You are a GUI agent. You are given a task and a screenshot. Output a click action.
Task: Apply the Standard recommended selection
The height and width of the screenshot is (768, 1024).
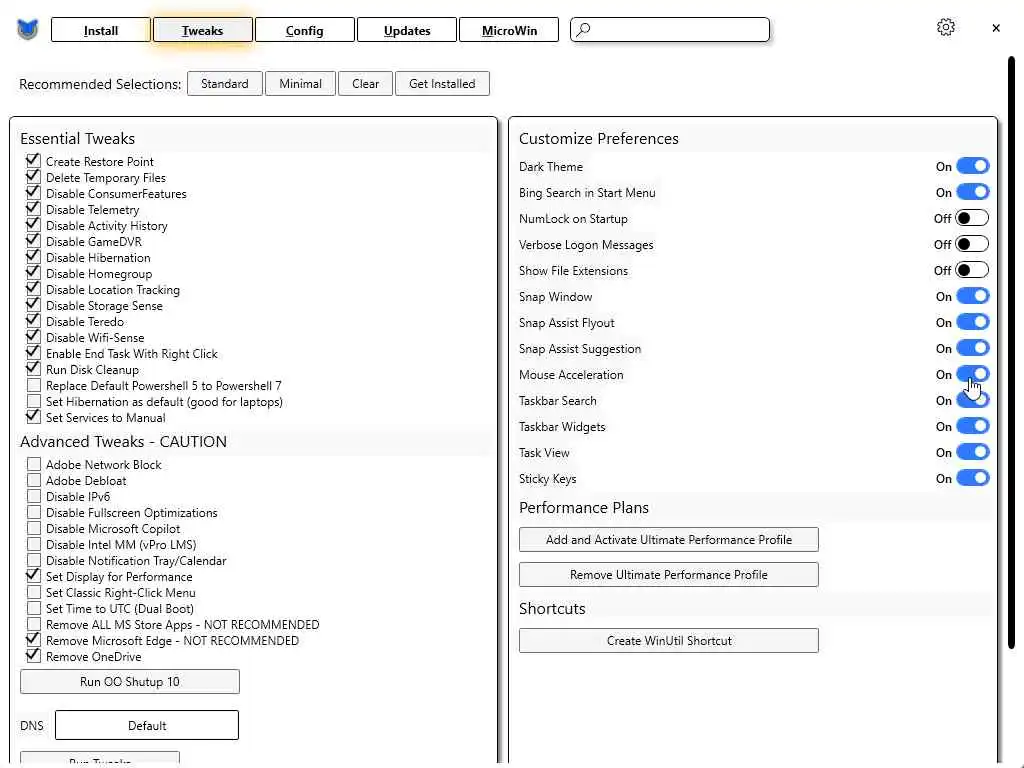225,84
